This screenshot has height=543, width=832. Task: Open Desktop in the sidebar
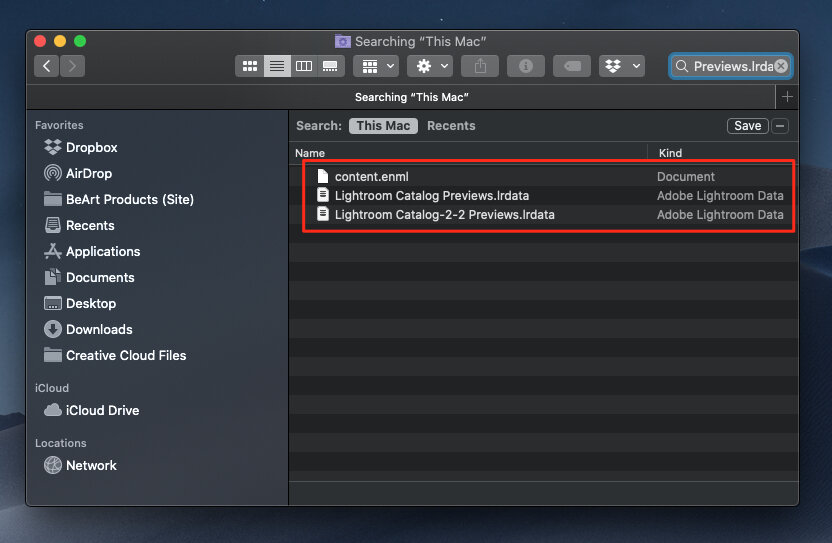pyautogui.click(x=80, y=303)
